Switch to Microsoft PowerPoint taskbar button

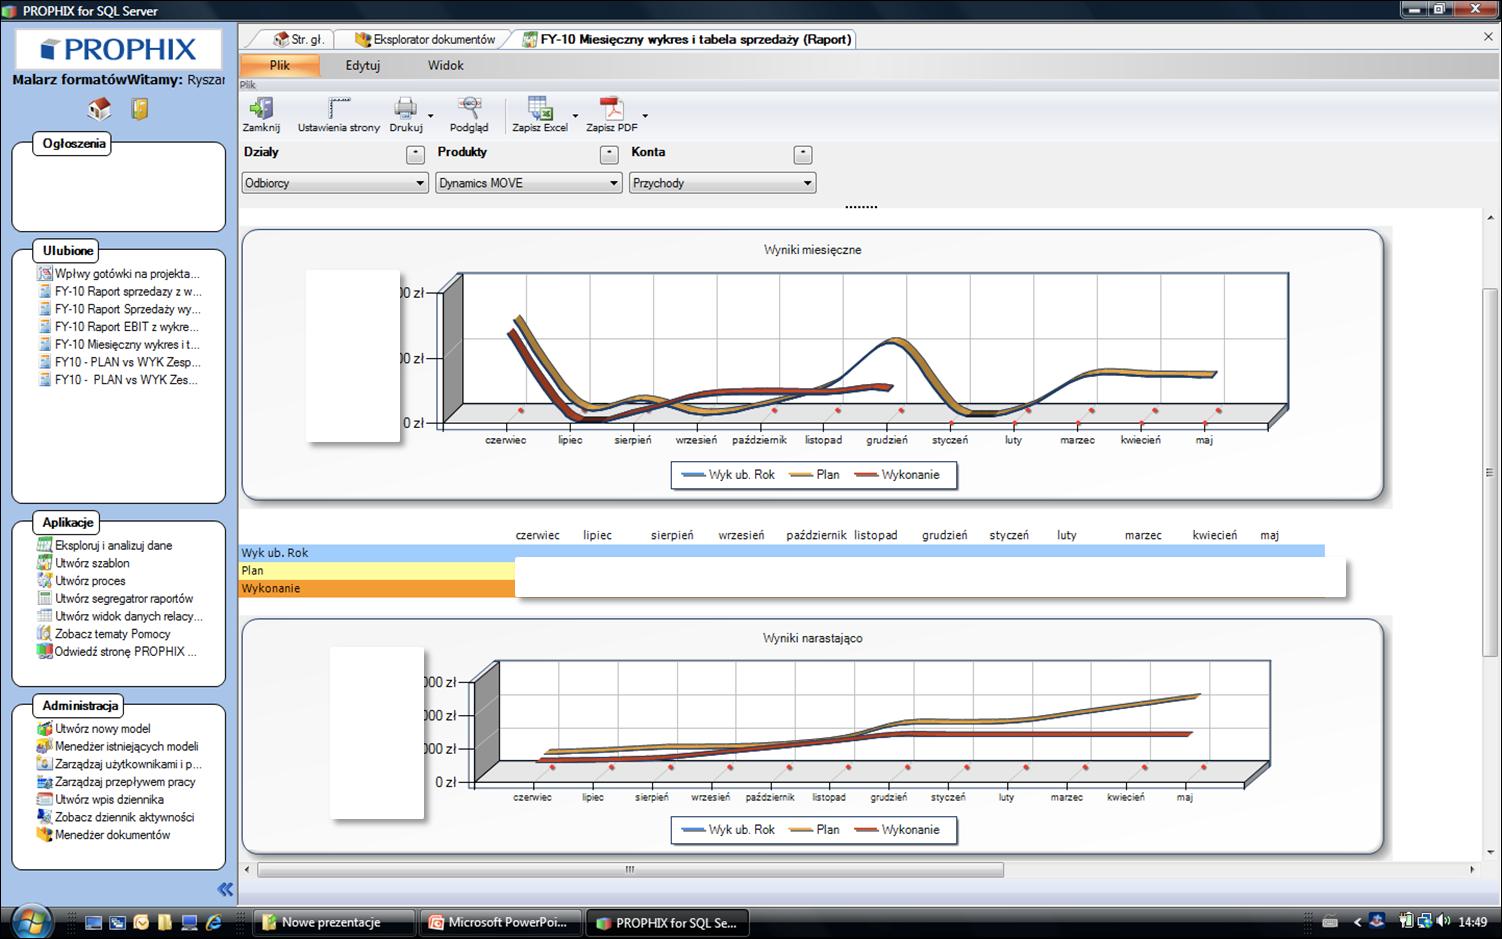click(499, 923)
